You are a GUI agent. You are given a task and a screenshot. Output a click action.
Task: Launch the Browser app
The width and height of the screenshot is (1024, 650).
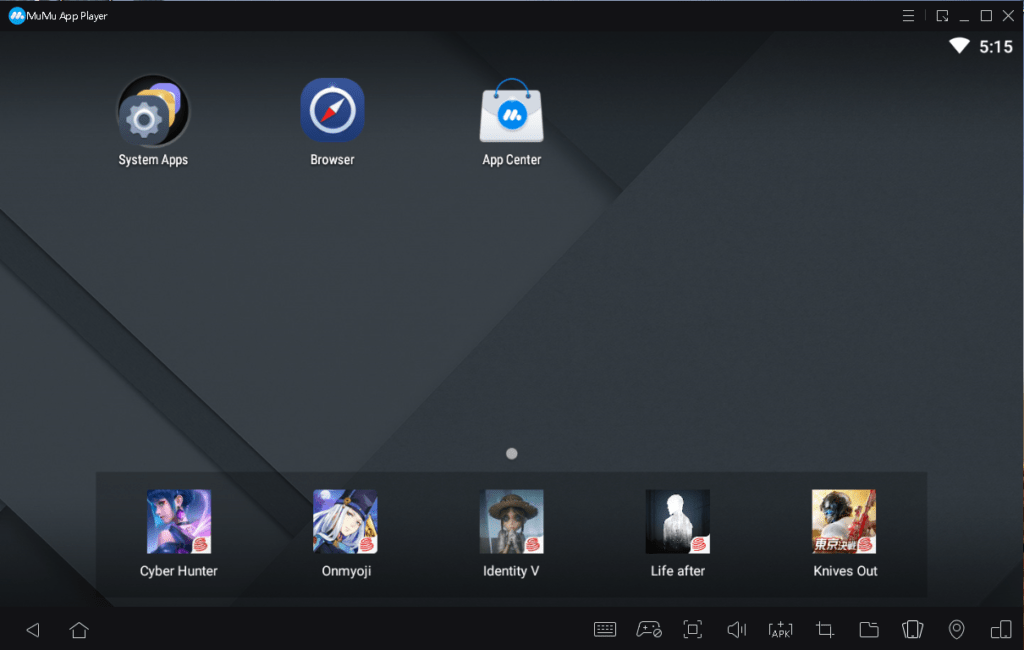pyautogui.click(x=332, y=110)
